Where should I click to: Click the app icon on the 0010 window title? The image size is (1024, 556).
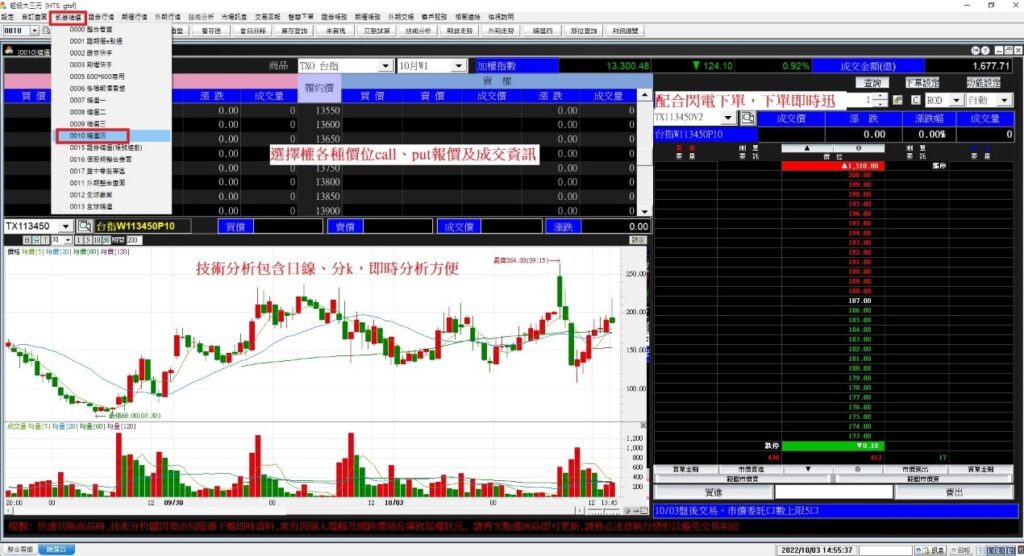tap(9, 50)
